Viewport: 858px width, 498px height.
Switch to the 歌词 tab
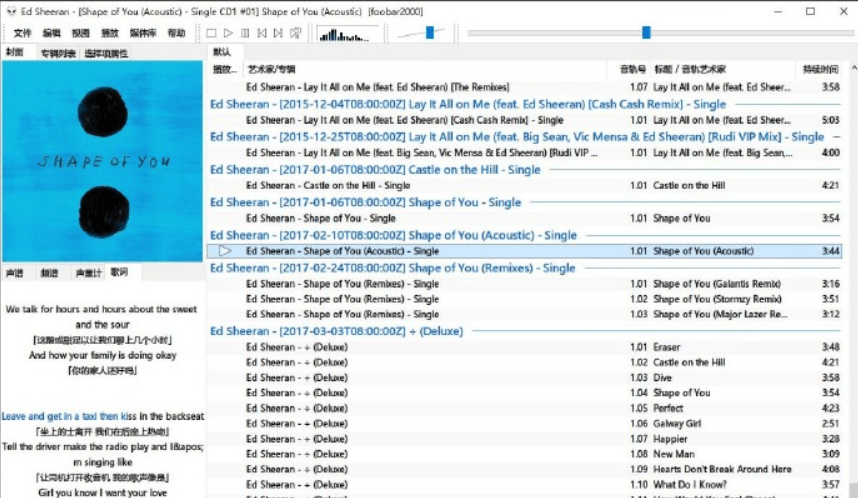tap(119, 272)
